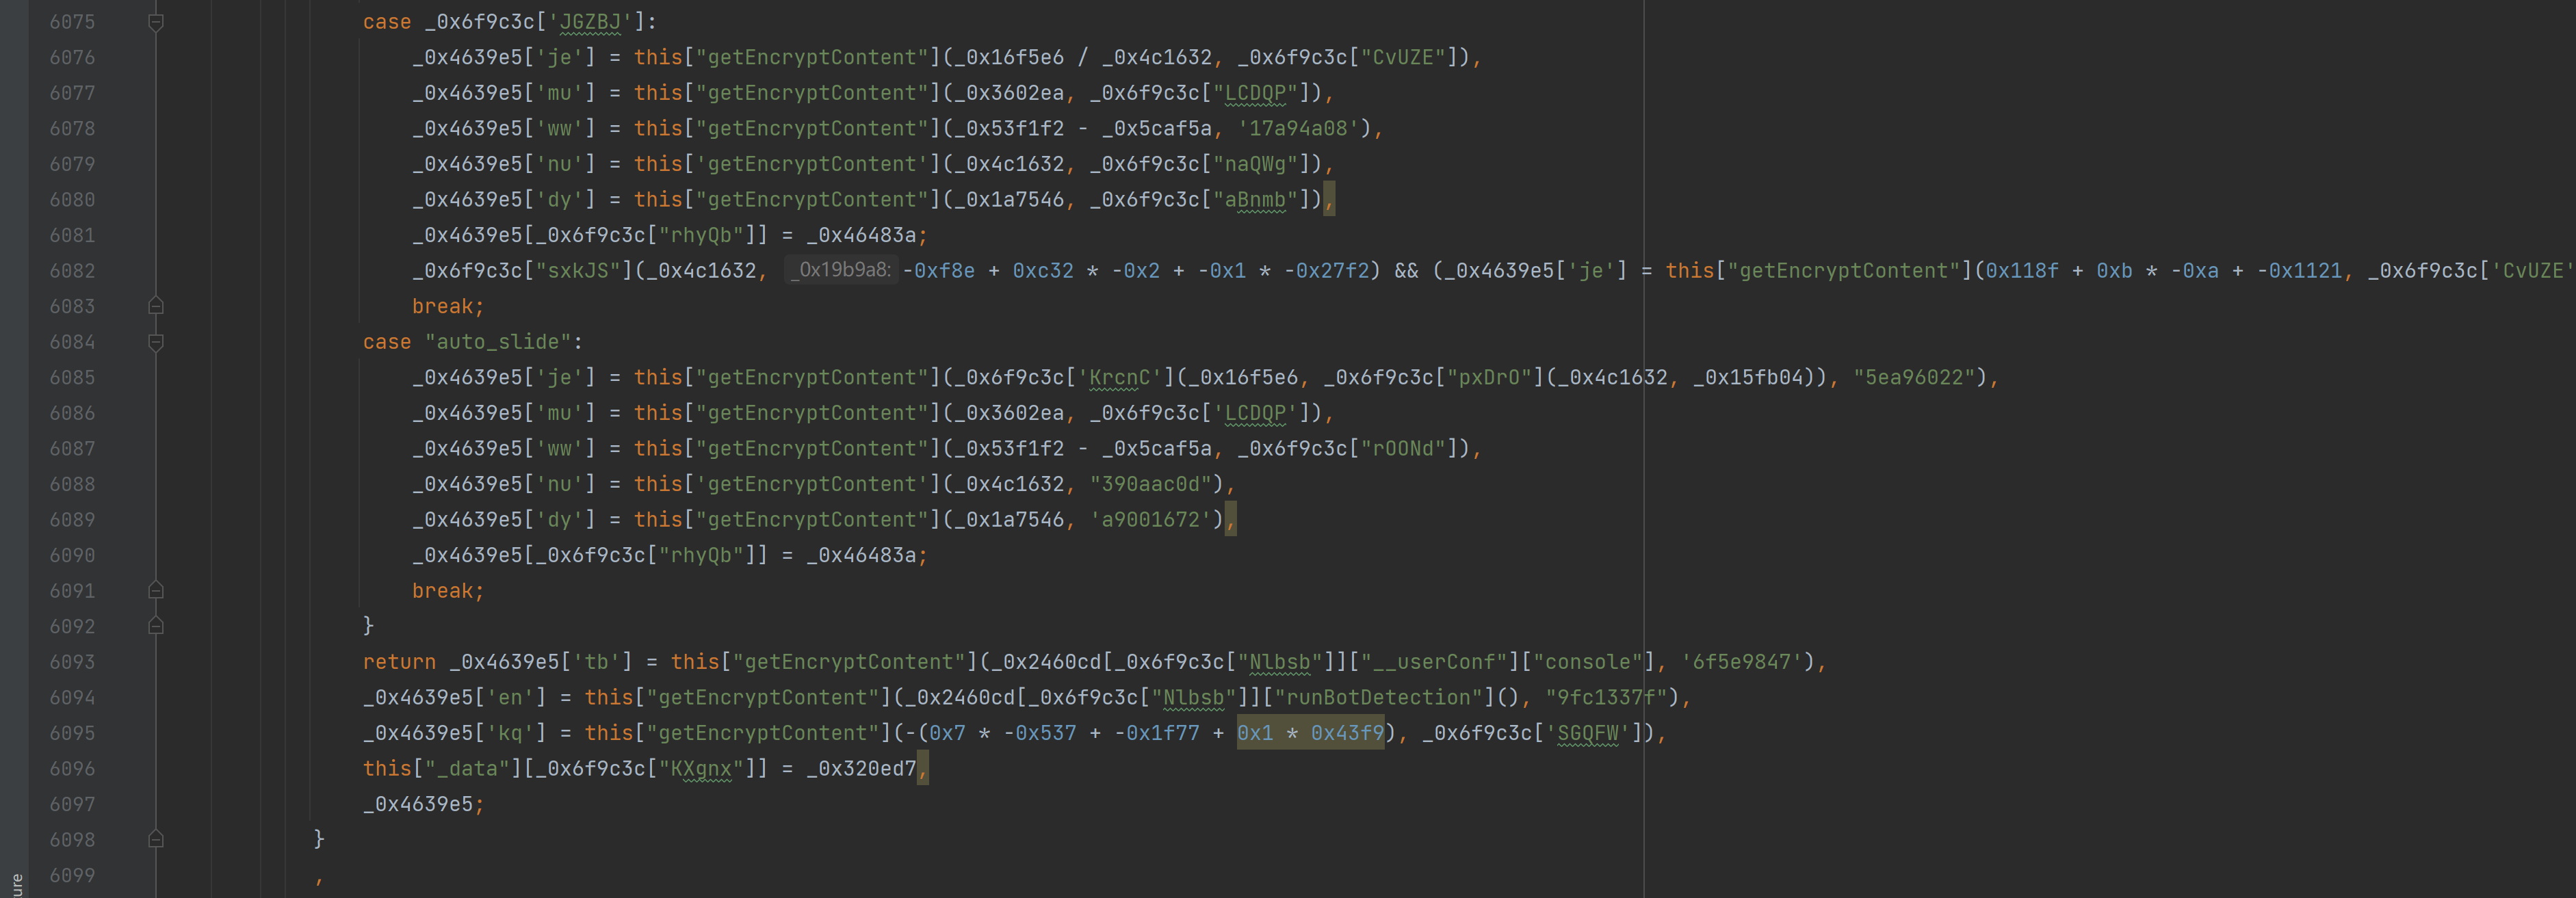
Task: Click line number 6095 in the gutter
Action: (72, 733)
